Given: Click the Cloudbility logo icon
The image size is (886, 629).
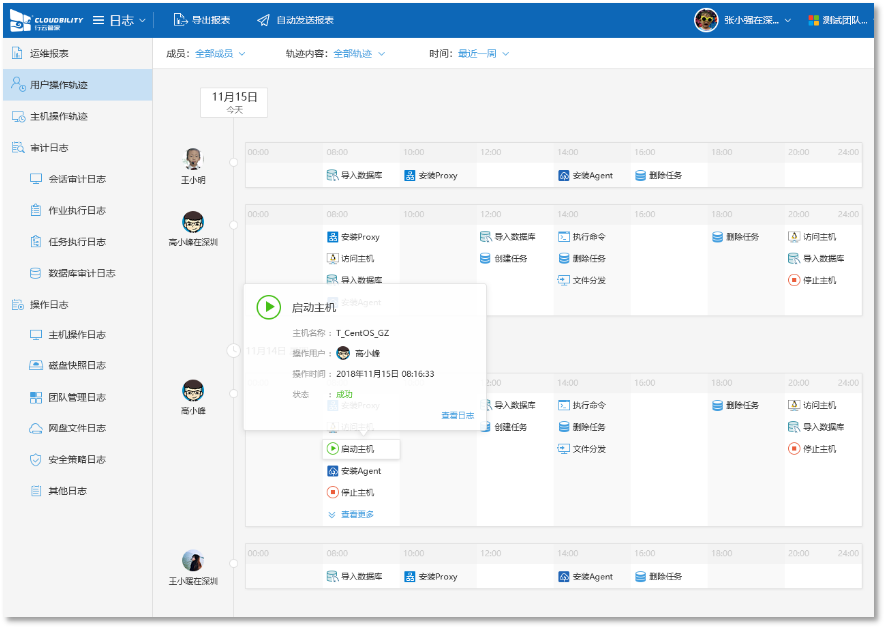Looking at the screenshot, I should pos(20,20).
